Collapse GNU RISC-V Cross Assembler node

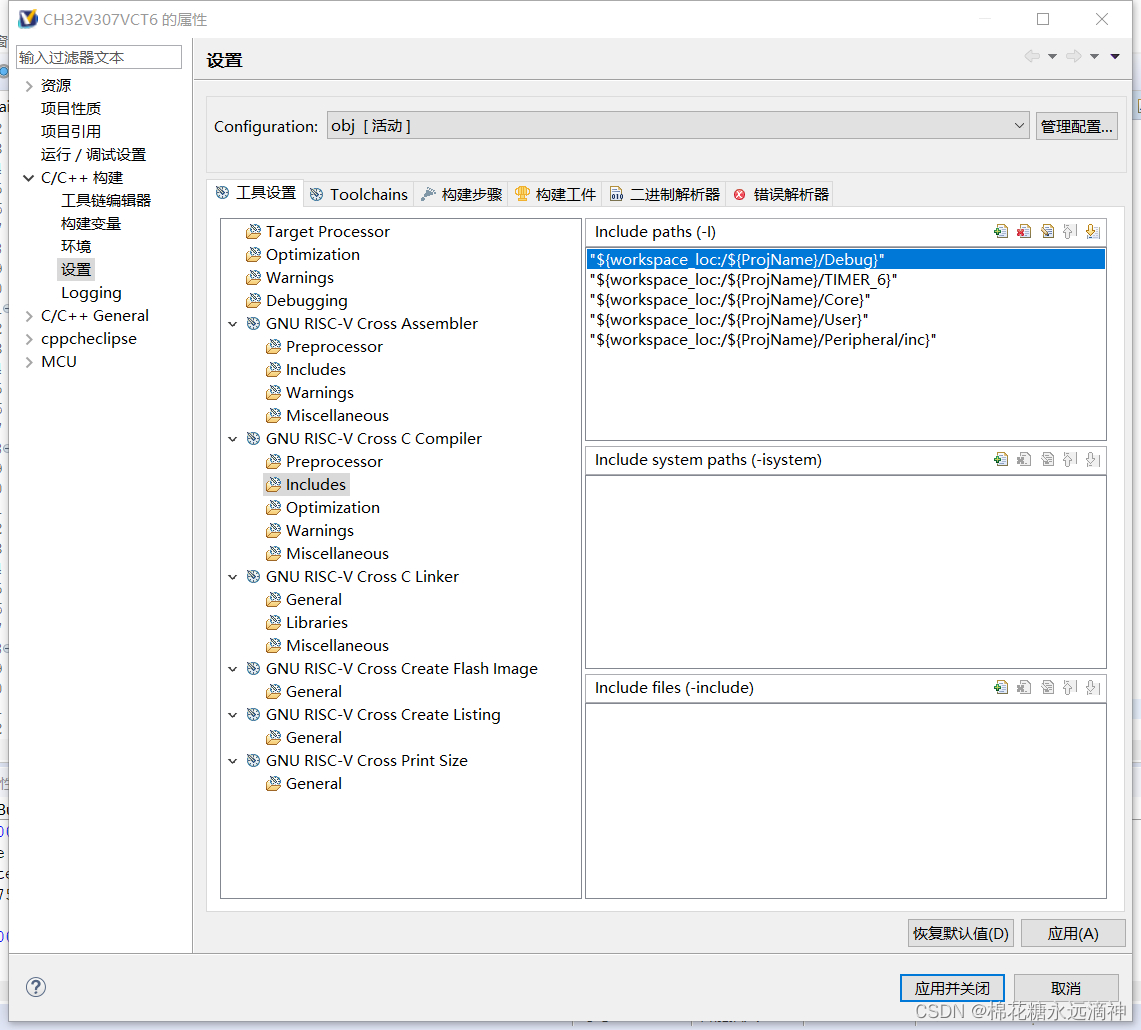[233, 324]
